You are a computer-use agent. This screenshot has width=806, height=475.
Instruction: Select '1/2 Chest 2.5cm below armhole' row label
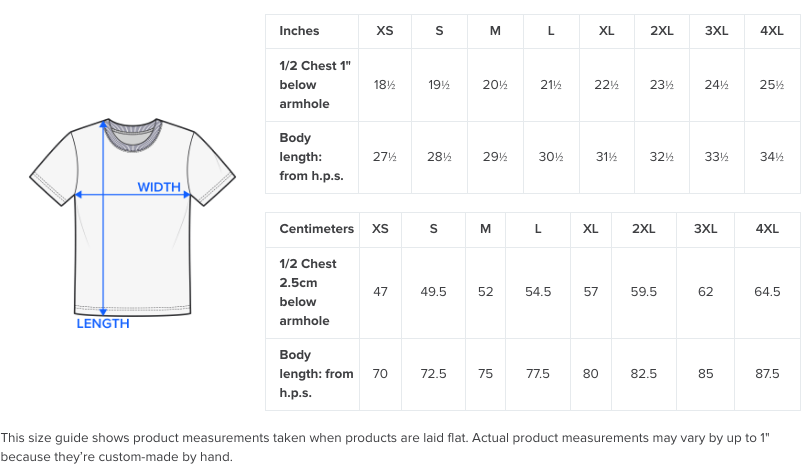click(x=308, y=292)
